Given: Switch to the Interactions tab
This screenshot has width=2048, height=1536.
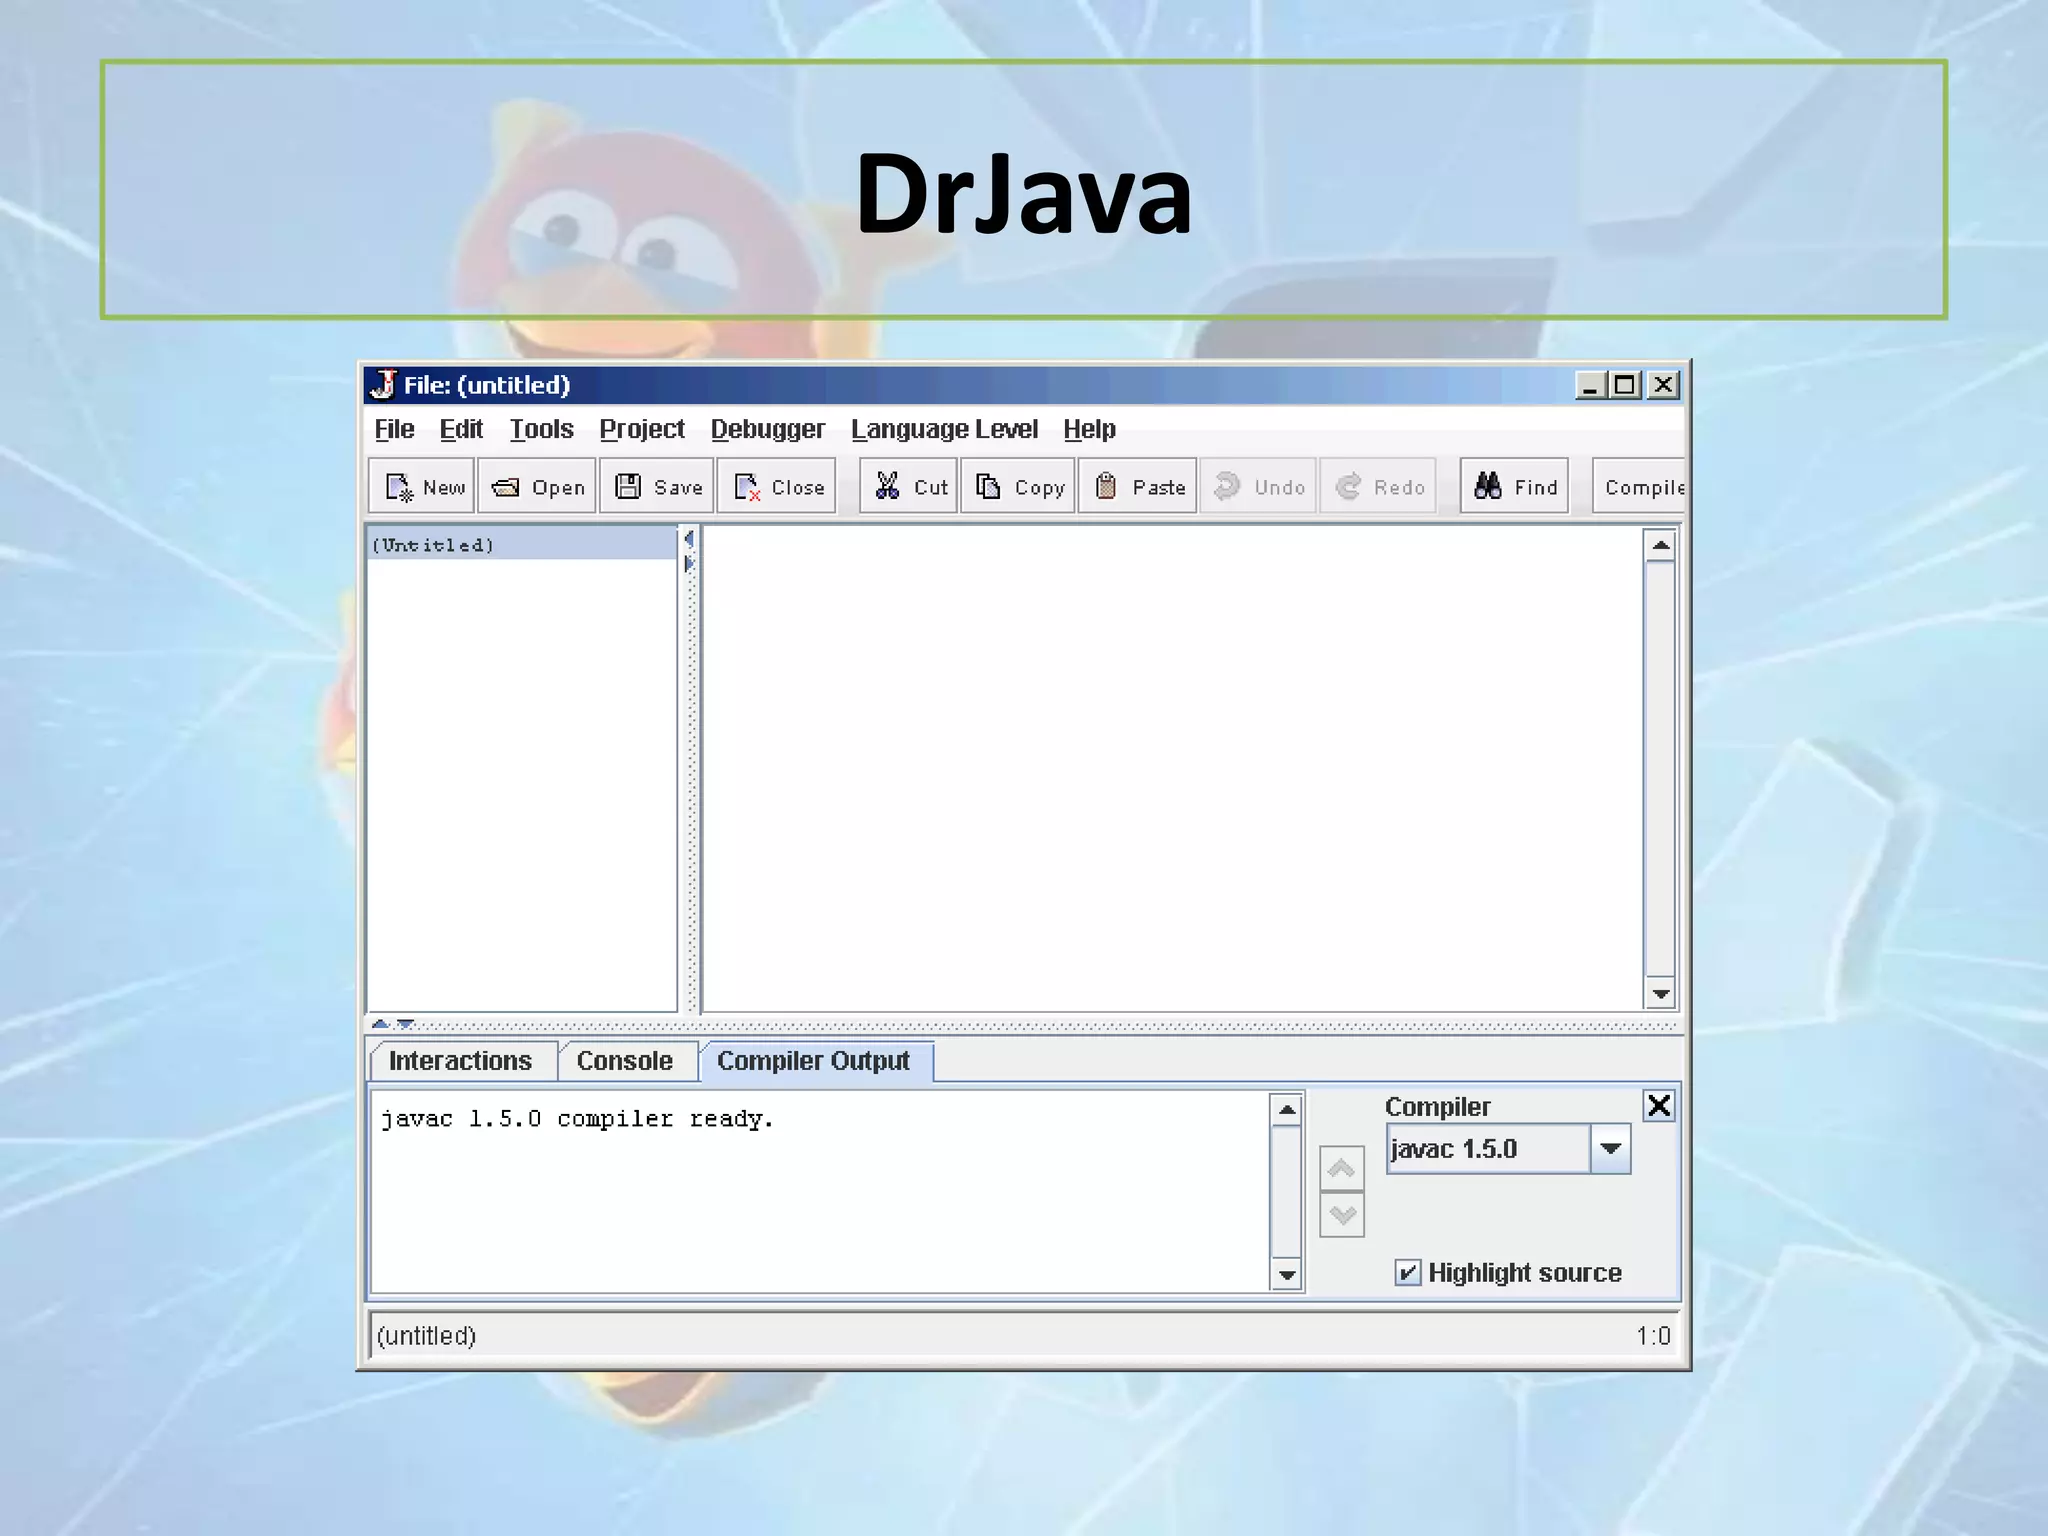Looking at the screenshot, I should coord(461,1061).
